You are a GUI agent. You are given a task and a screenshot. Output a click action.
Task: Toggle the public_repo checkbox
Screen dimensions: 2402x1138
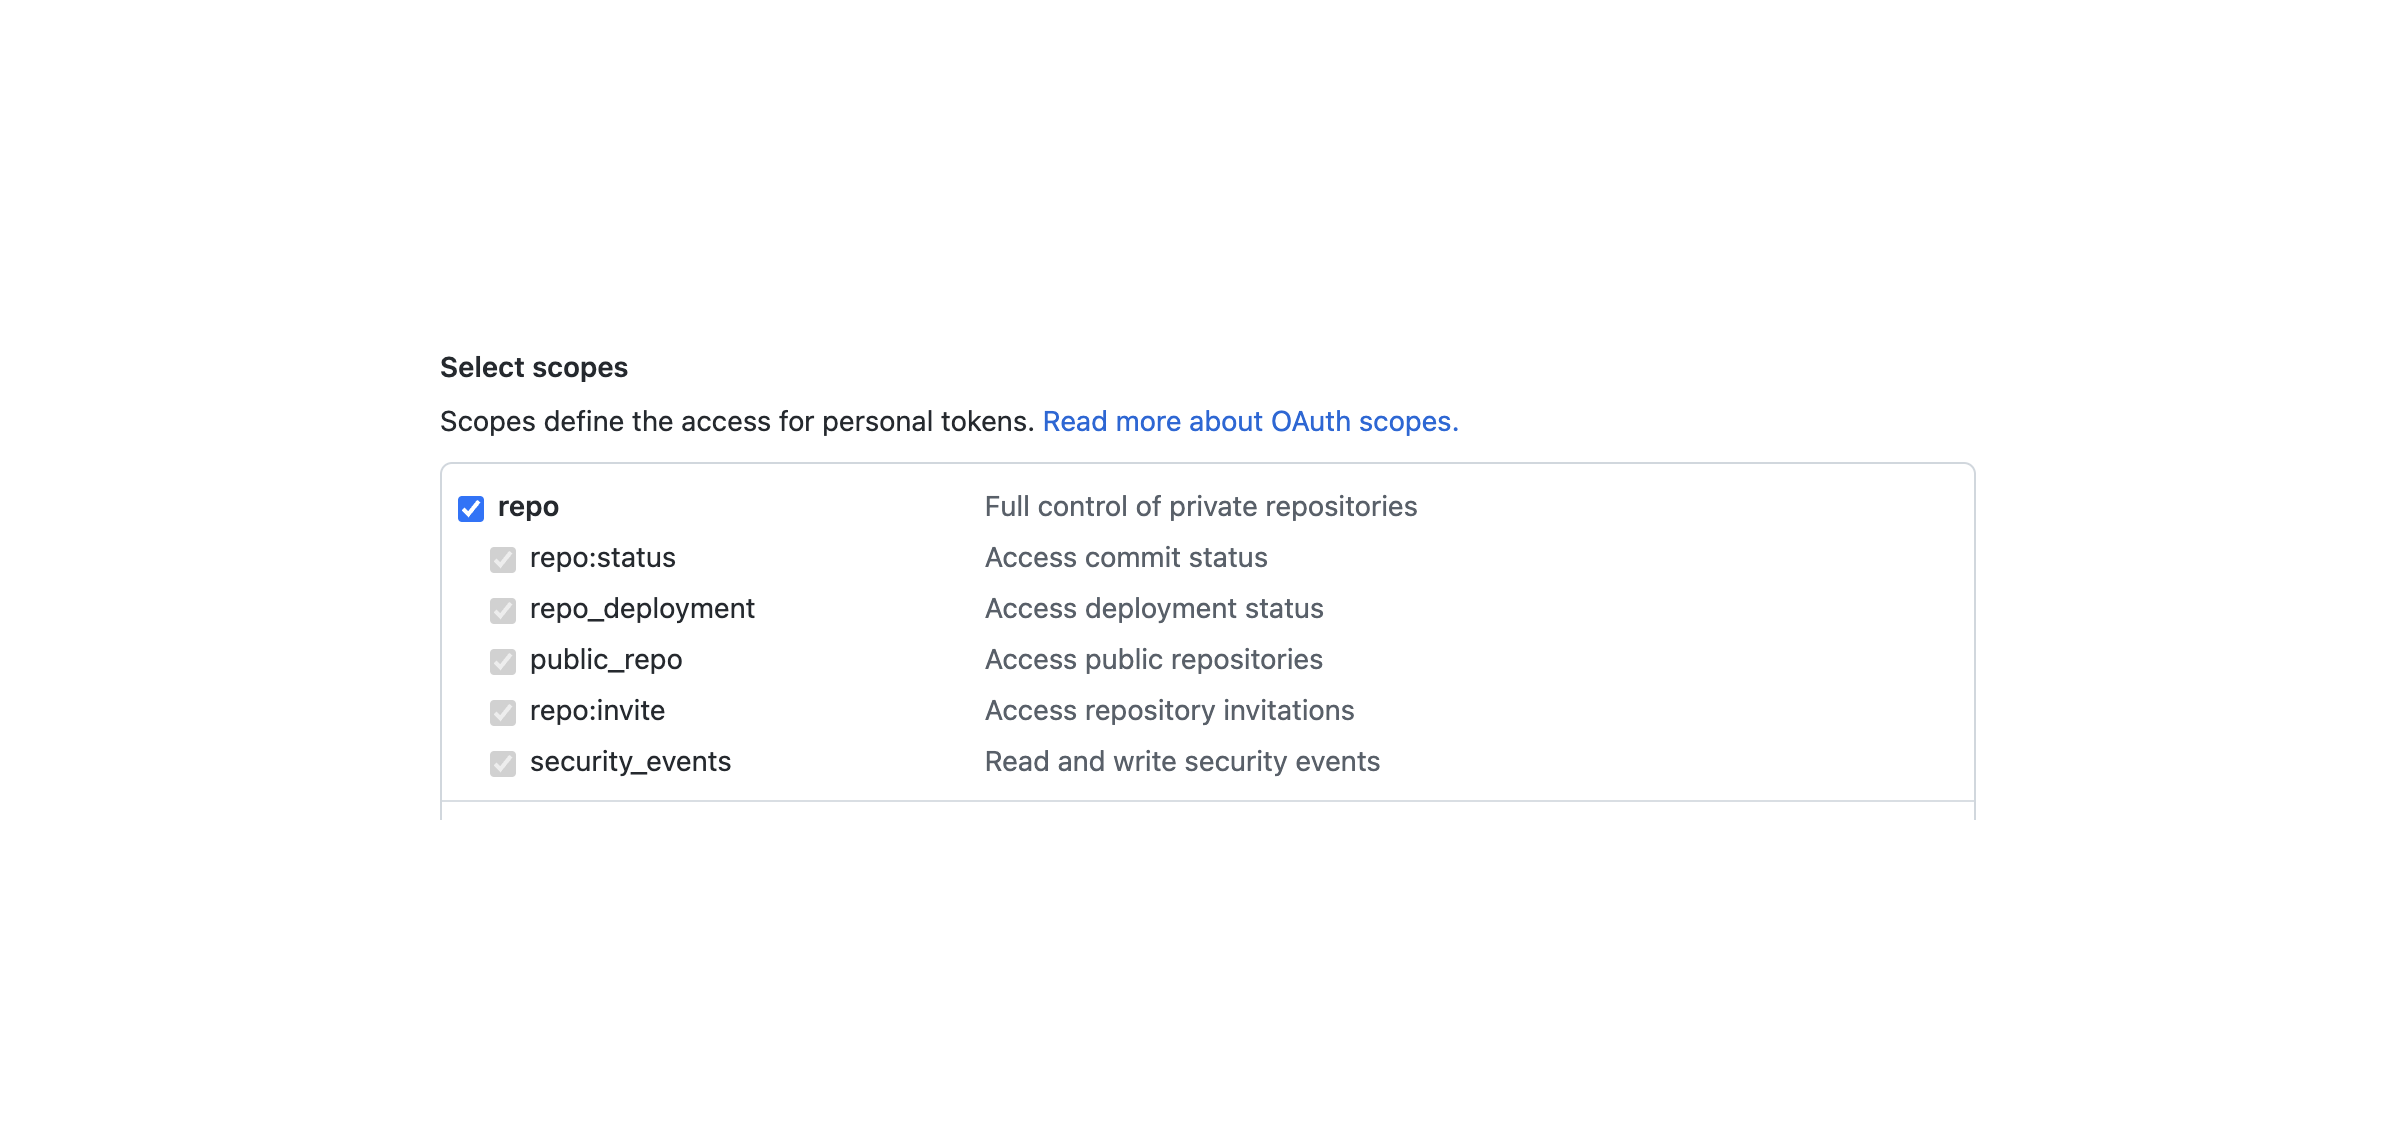[x=503, y=662]
